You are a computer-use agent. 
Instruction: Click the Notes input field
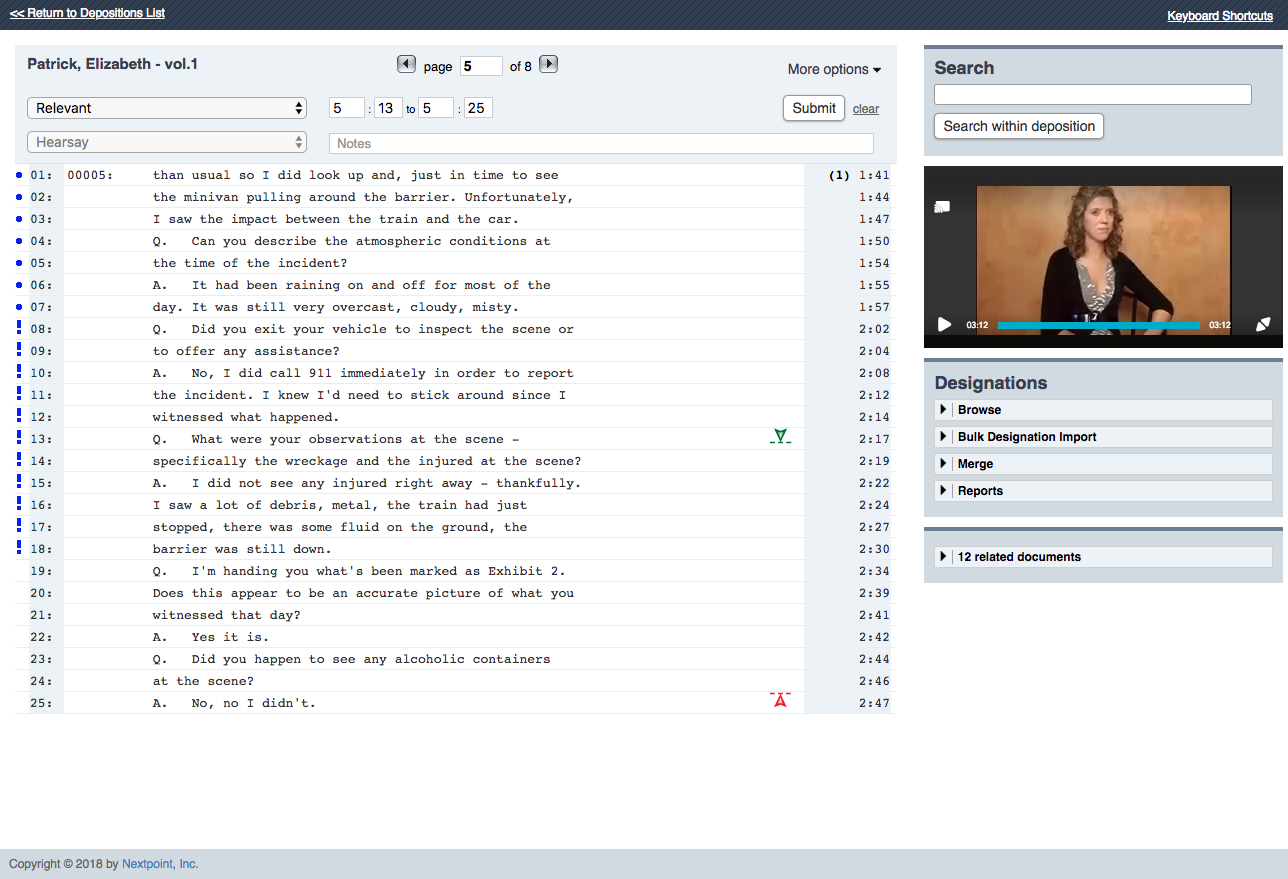click(601, 143)
